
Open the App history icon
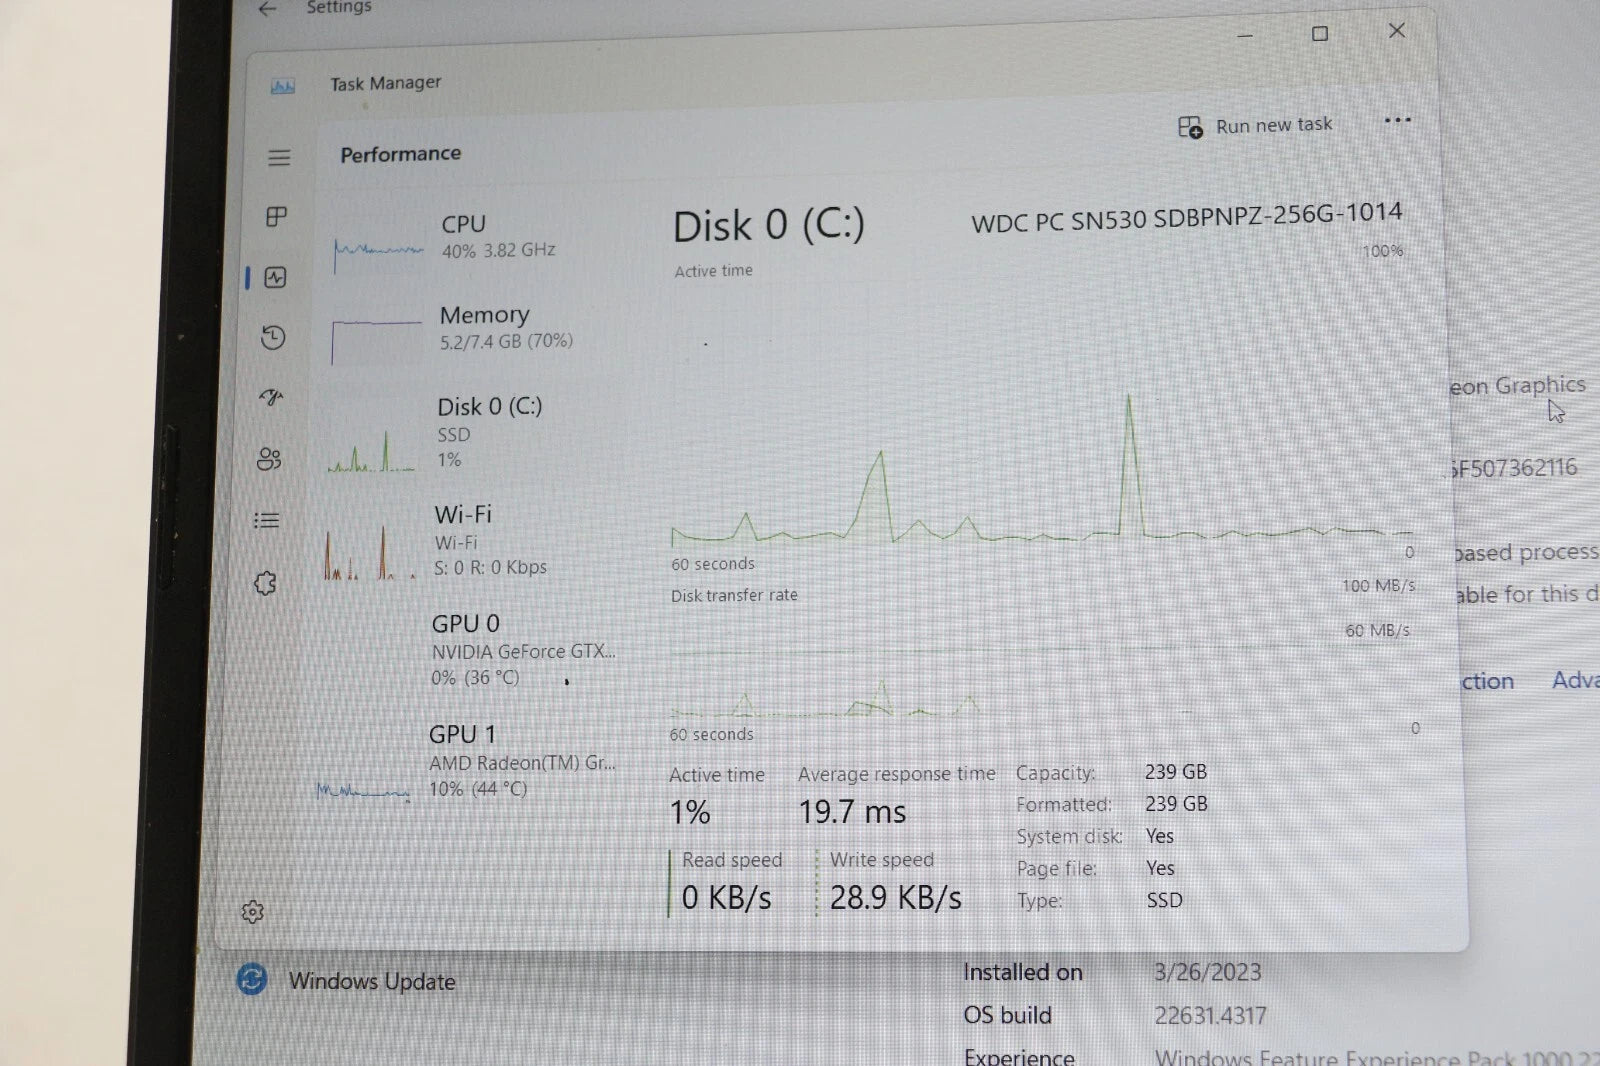click(x=273, y=338)
